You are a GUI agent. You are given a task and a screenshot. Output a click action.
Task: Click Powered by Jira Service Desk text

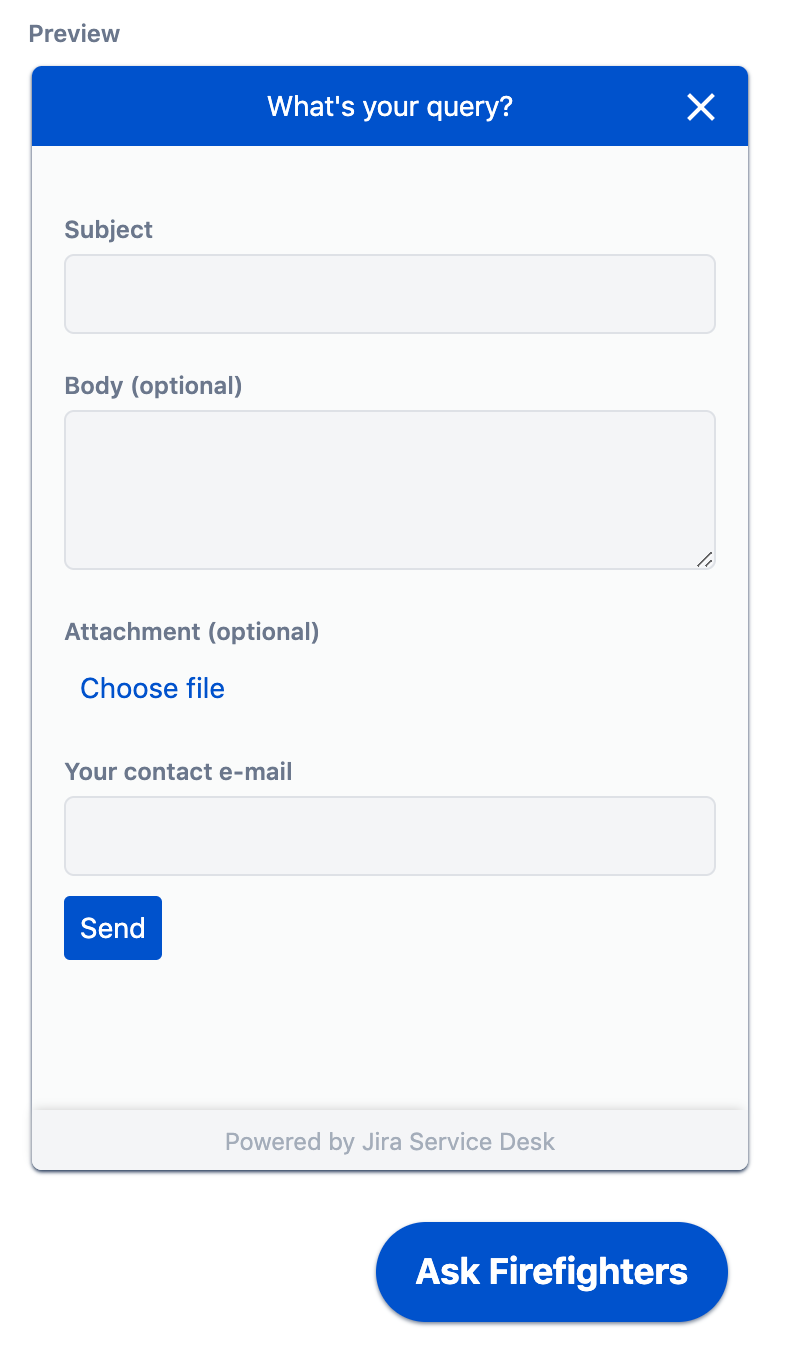390,1142
